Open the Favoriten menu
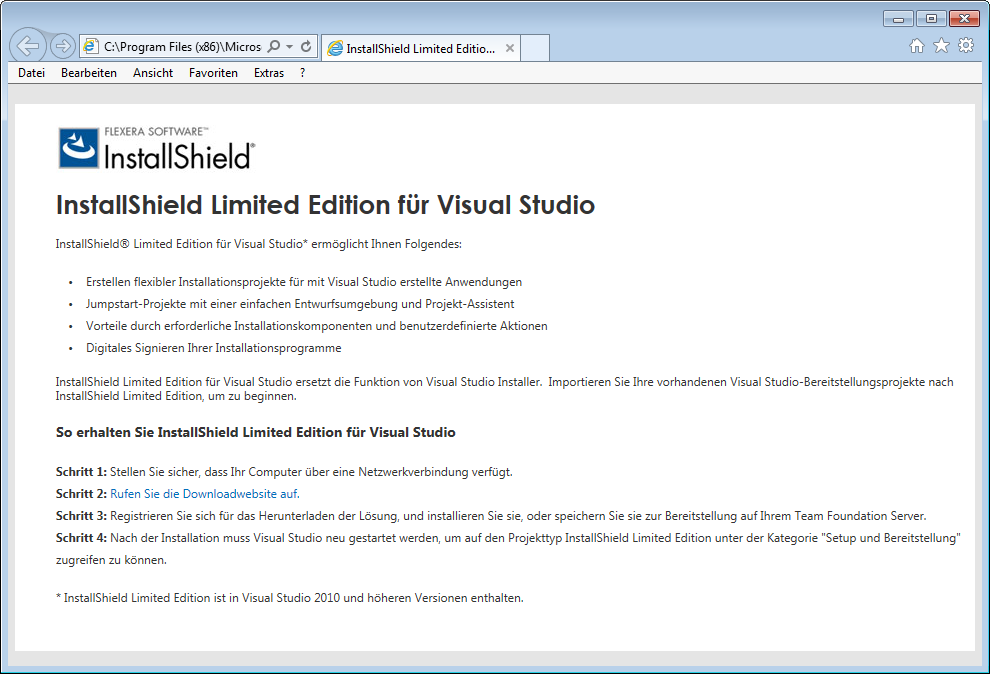 coord(213,73)
